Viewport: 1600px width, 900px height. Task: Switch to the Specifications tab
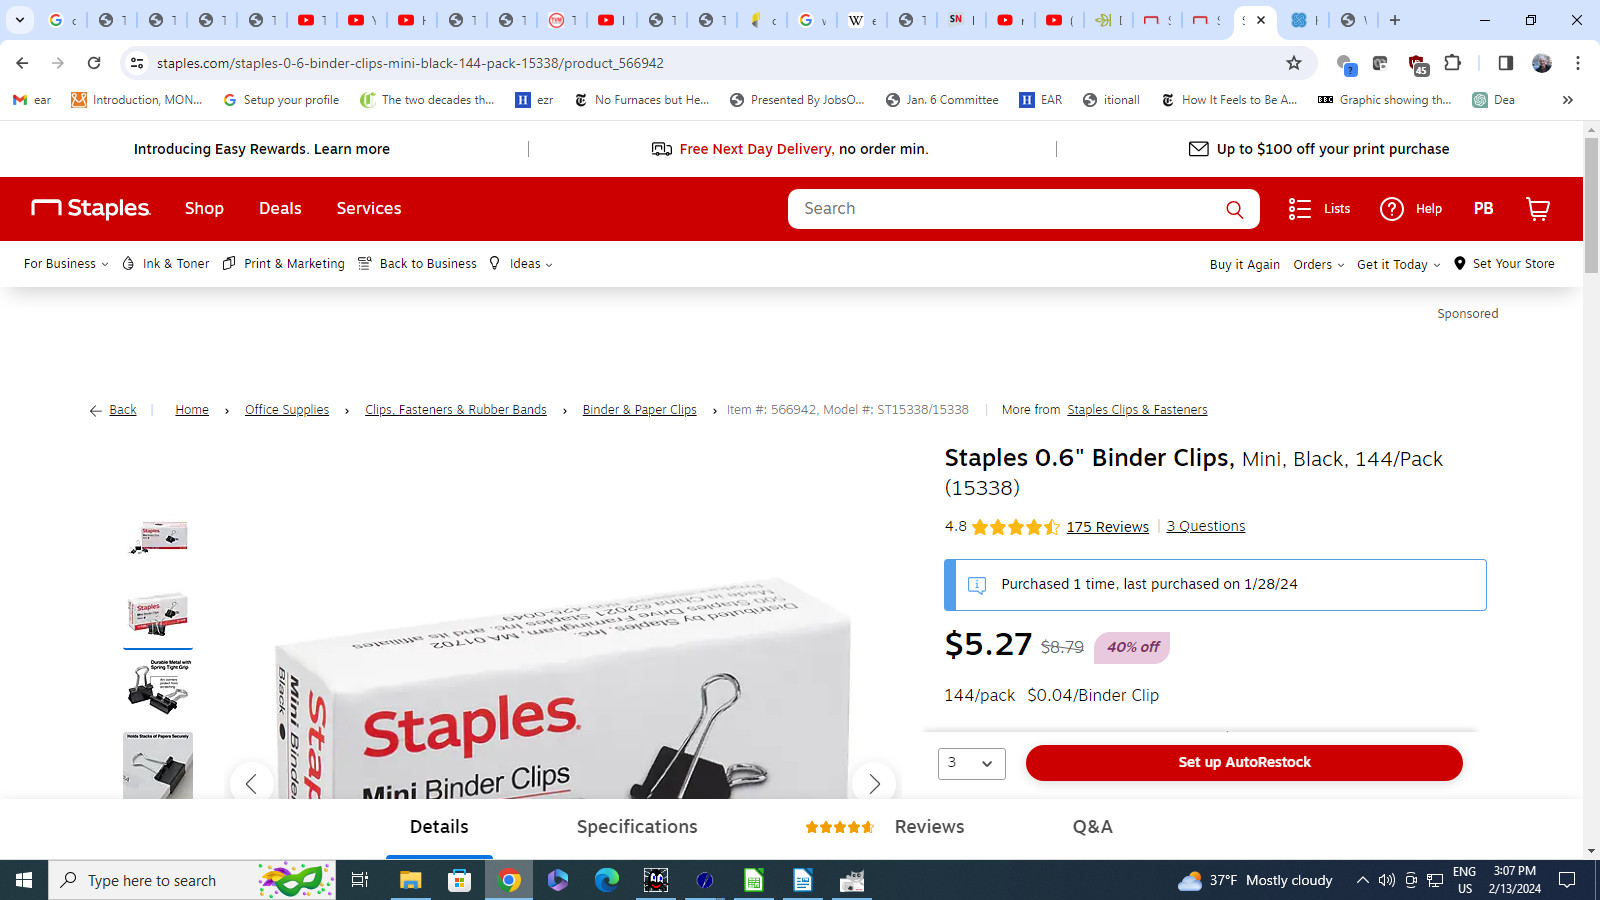[637, 827]
